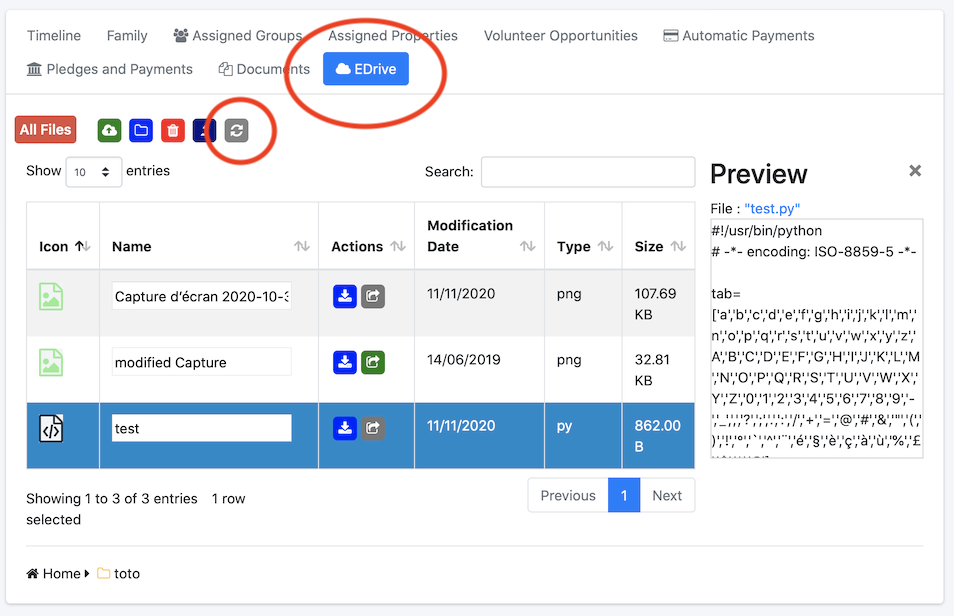Open the Show entries count dropdown

94,172
